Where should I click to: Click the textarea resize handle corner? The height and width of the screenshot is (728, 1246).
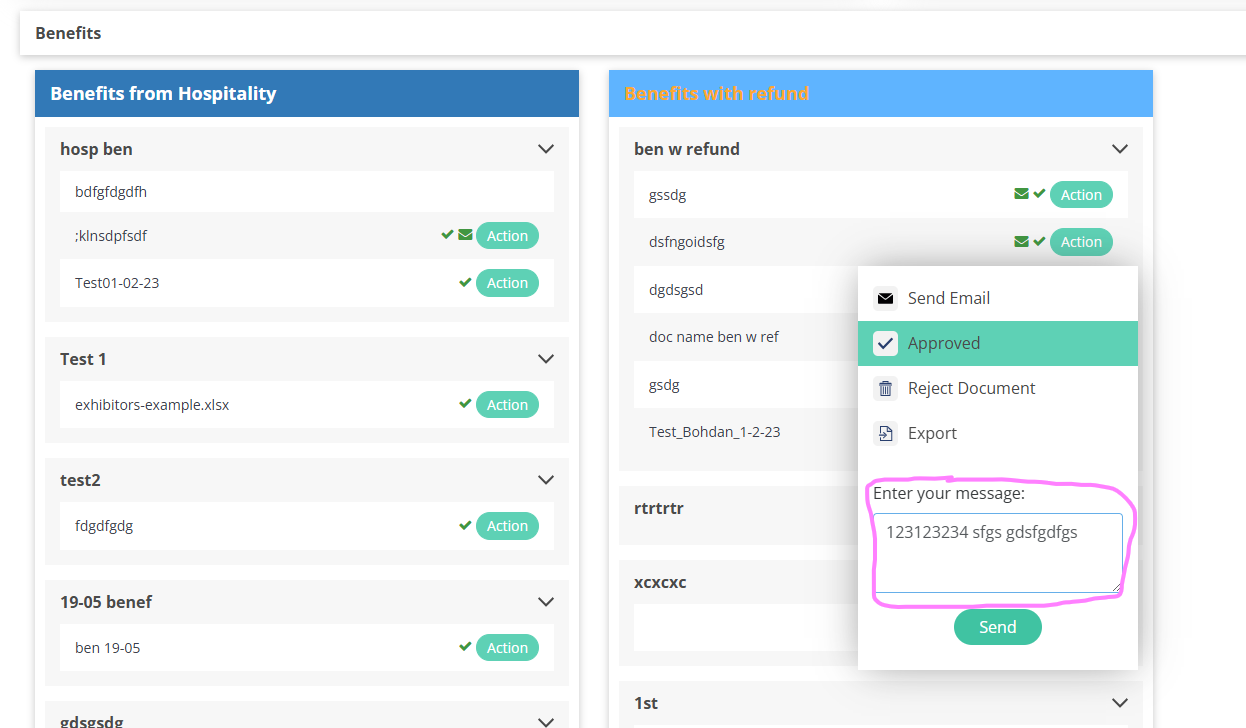[x=1117, y=587]
